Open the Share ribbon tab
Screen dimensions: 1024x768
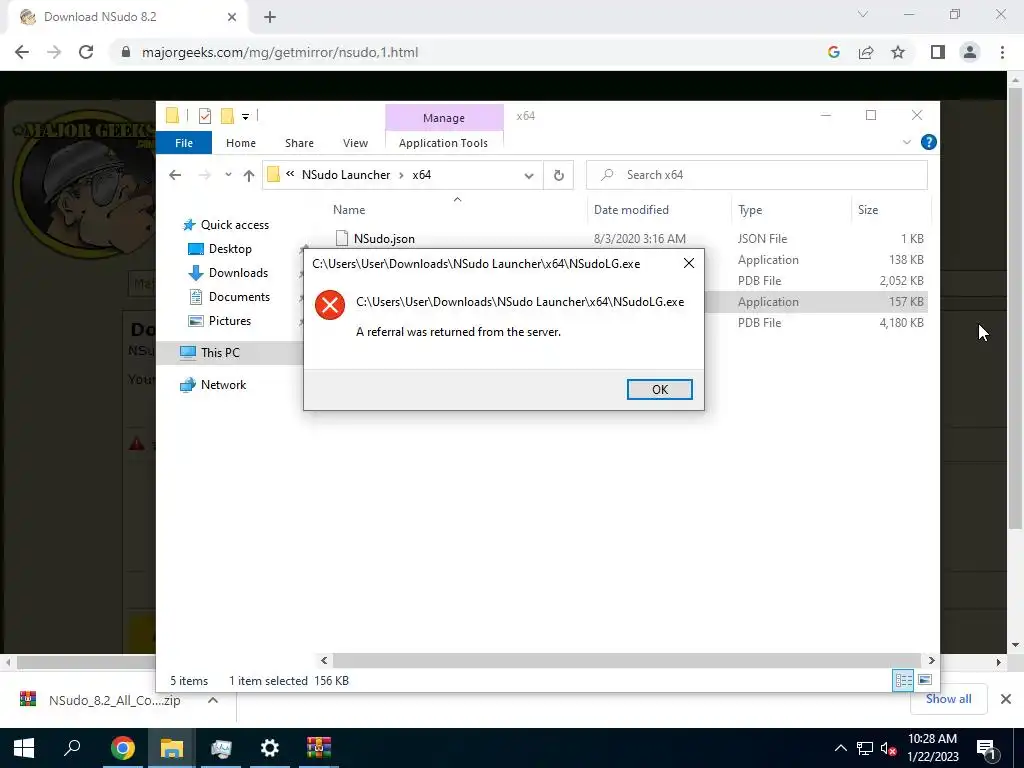pos(299,143)
